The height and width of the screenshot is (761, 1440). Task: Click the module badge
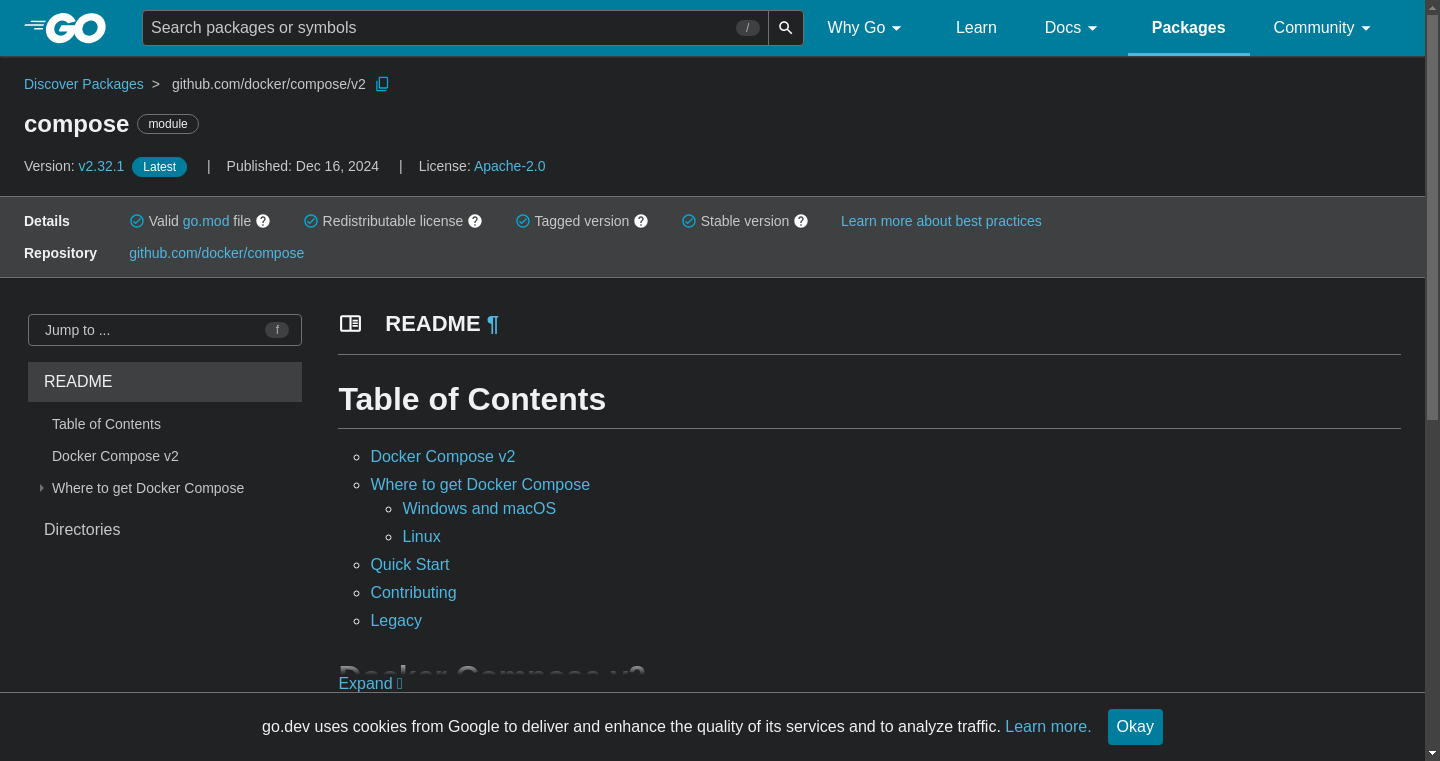point(168,124)
